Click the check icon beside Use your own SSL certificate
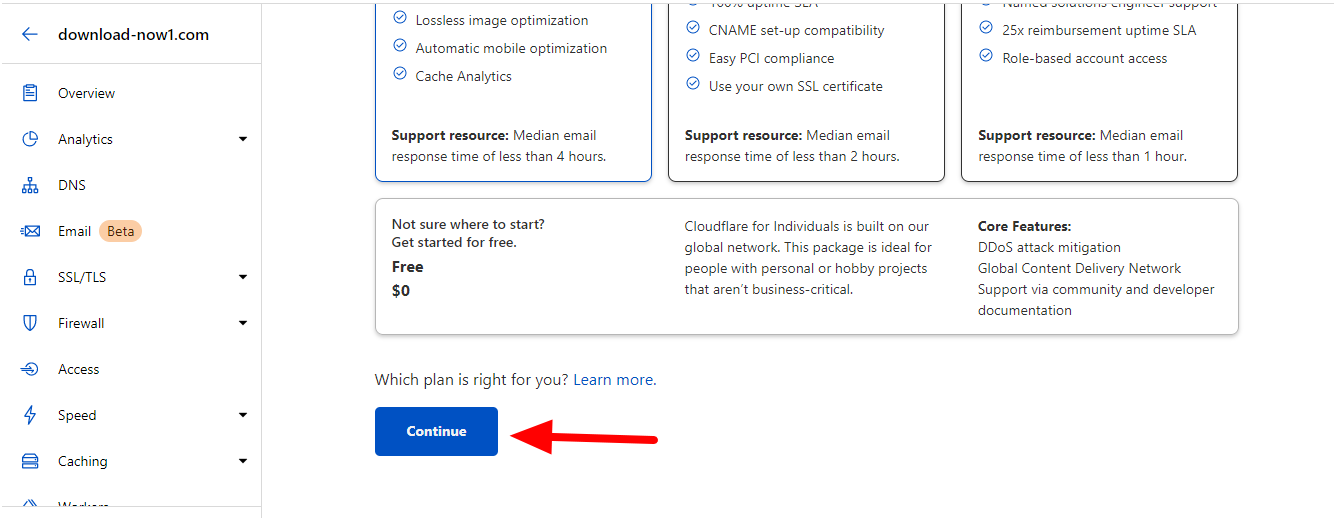Image resolution: width=1334 pixels, height=518 pixels. tap(693, 84)
